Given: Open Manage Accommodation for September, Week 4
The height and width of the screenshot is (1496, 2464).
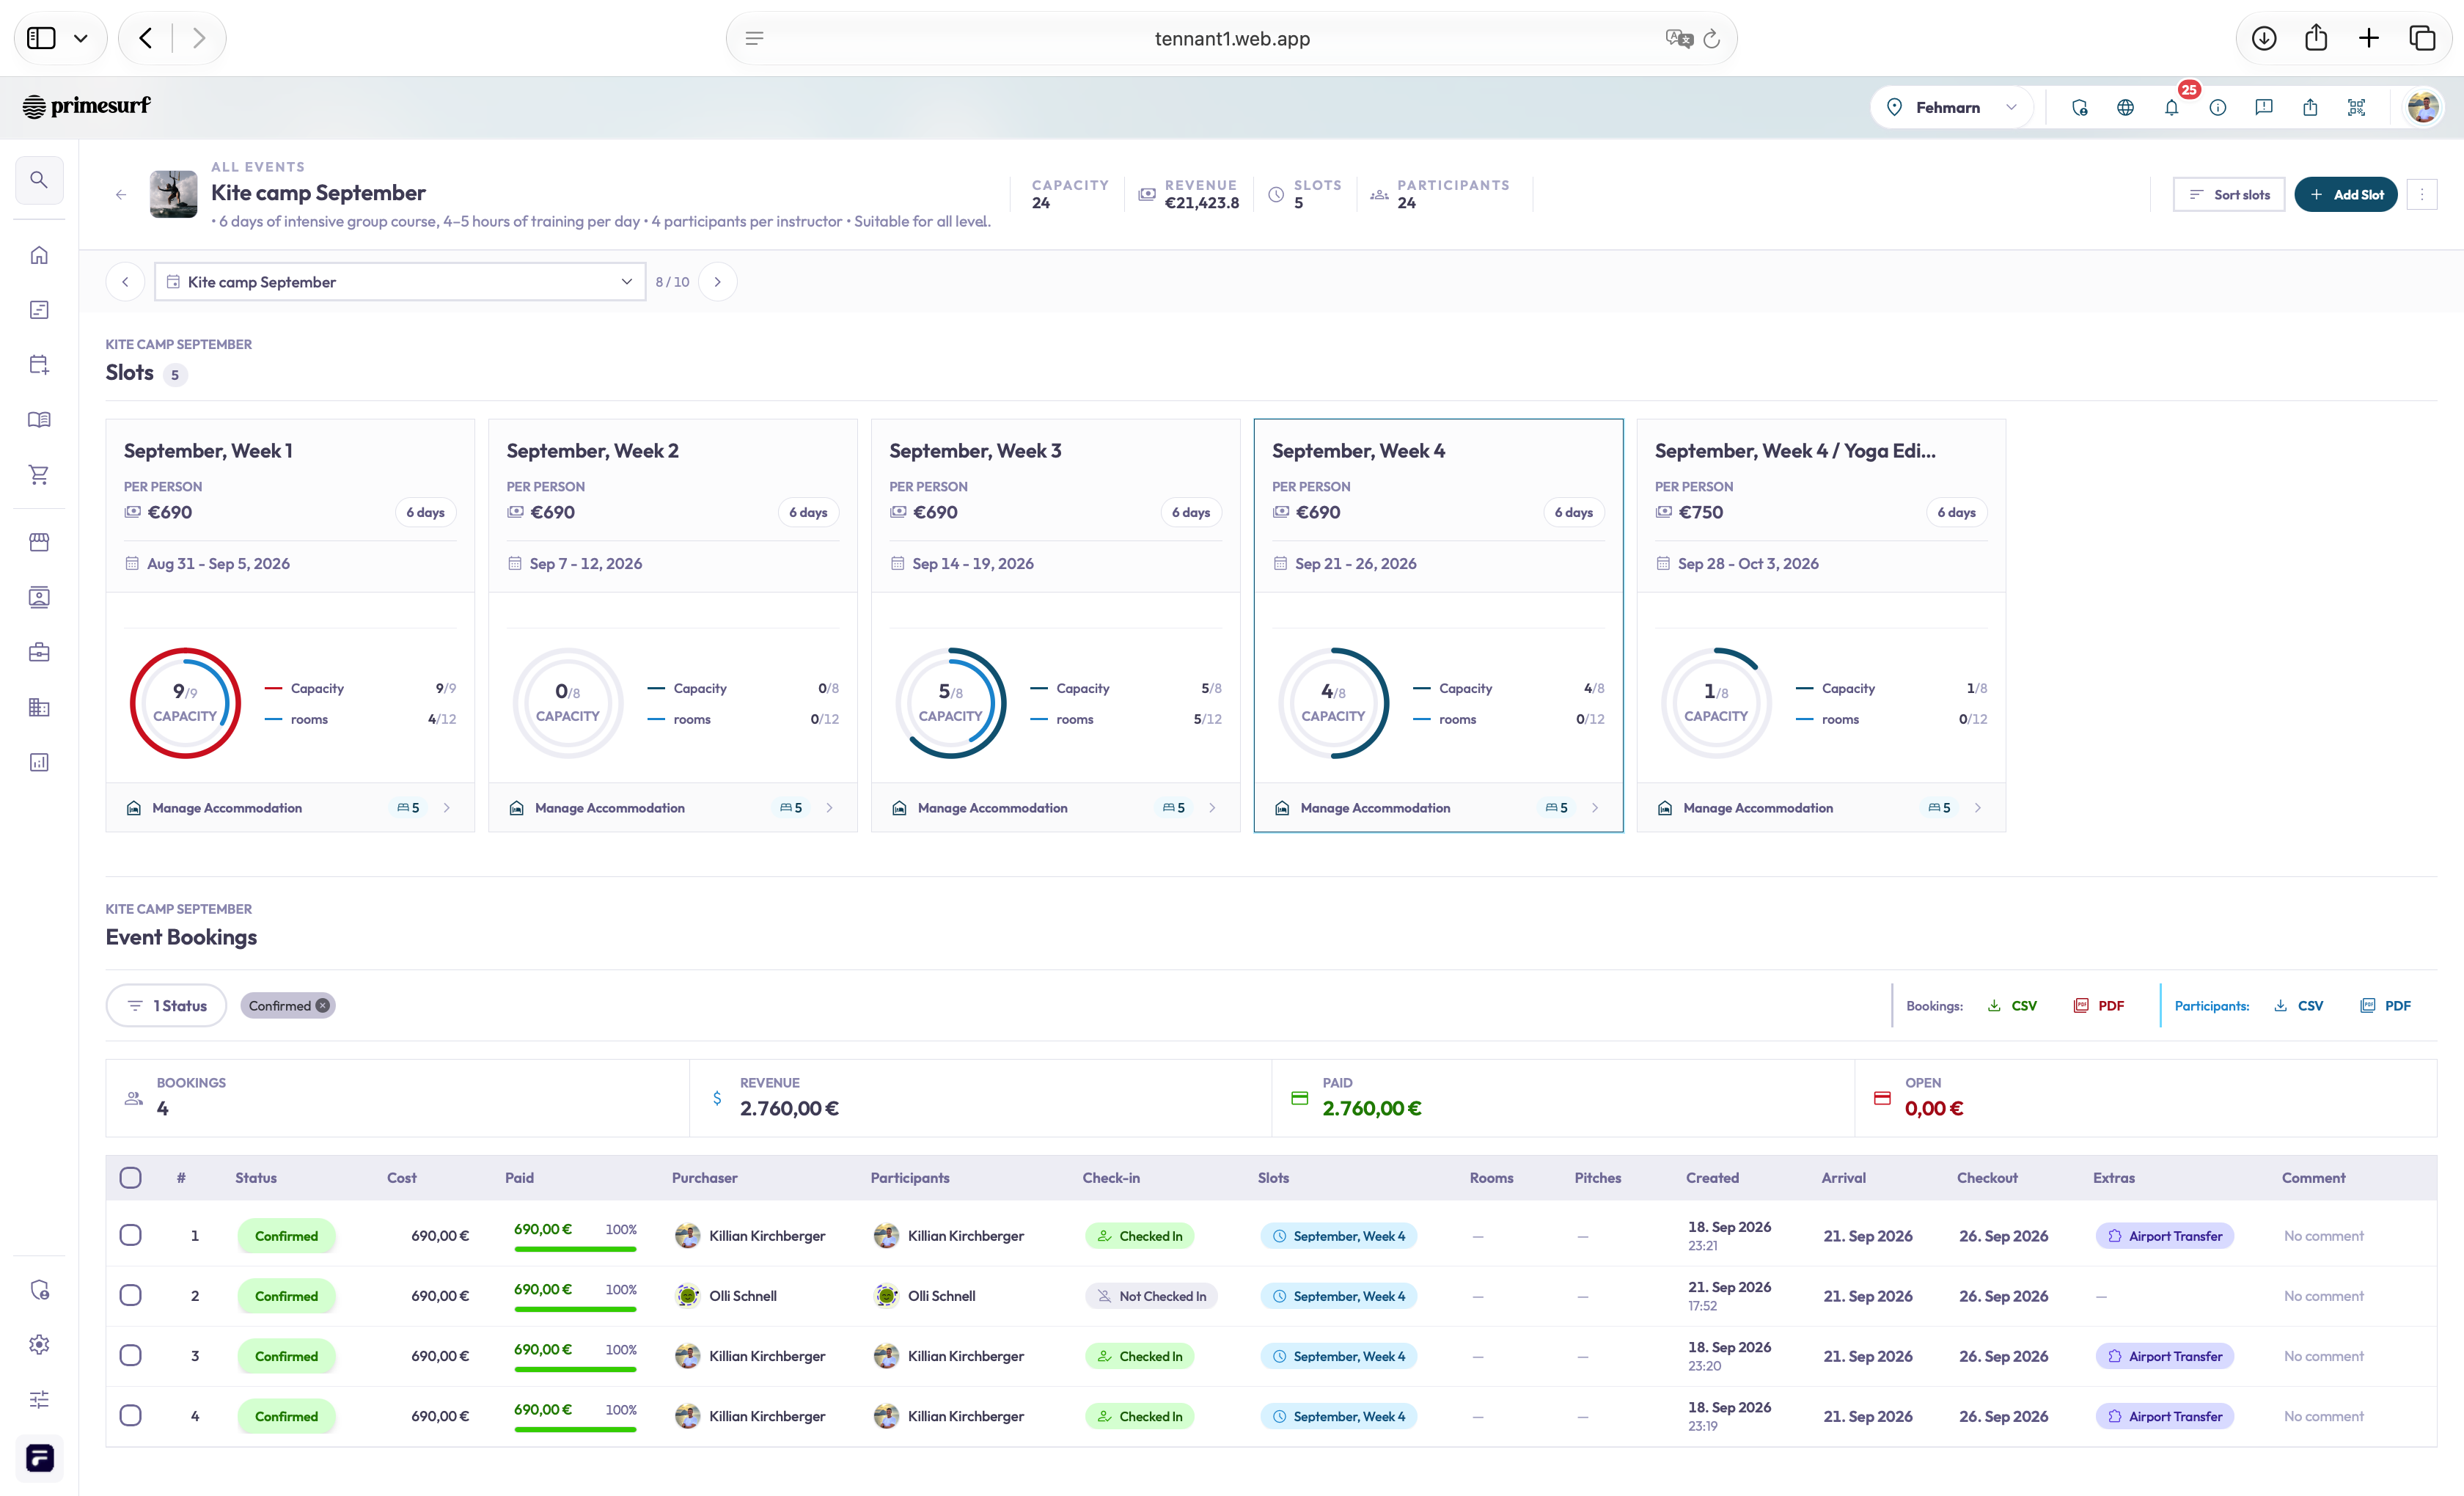Looking at the screenshot, I should [x=1439, y=808].
